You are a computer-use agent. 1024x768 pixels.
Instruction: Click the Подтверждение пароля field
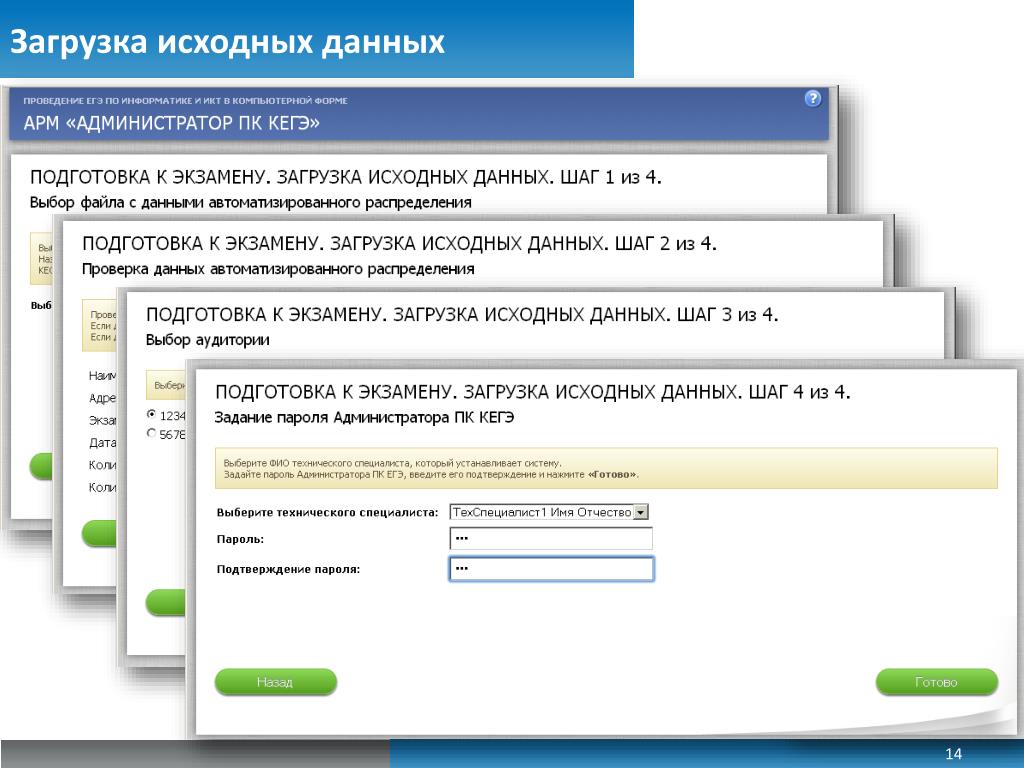pos(551,569)
